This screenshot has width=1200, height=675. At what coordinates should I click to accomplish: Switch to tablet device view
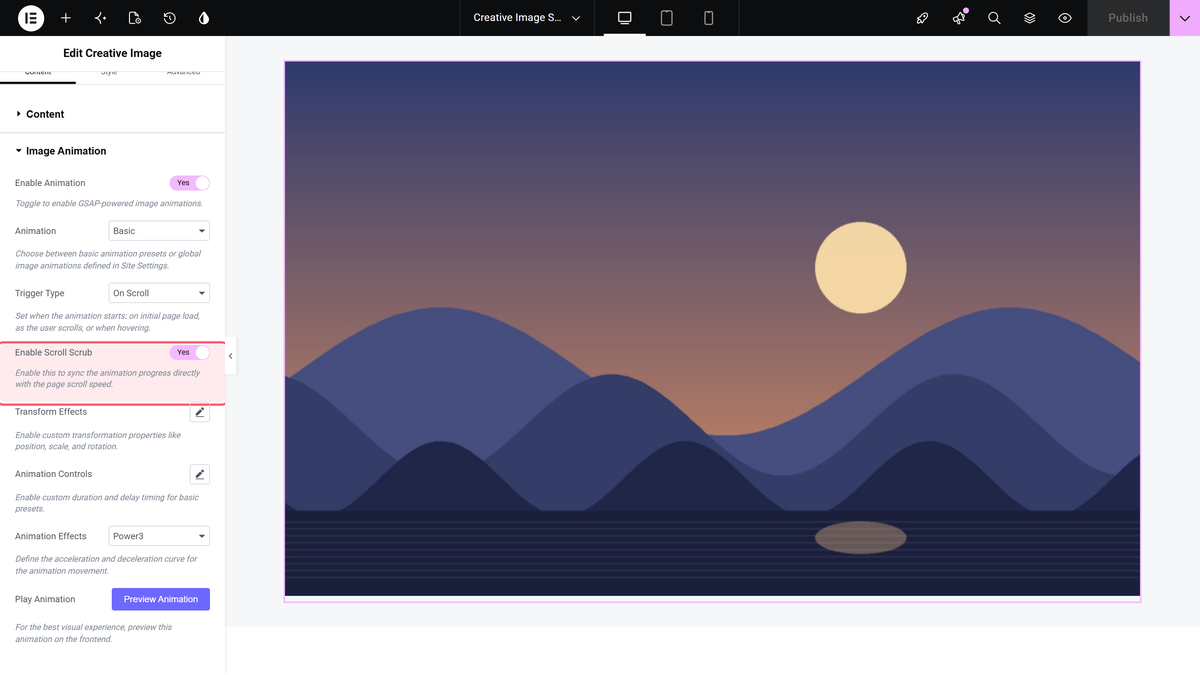(667, 18)
